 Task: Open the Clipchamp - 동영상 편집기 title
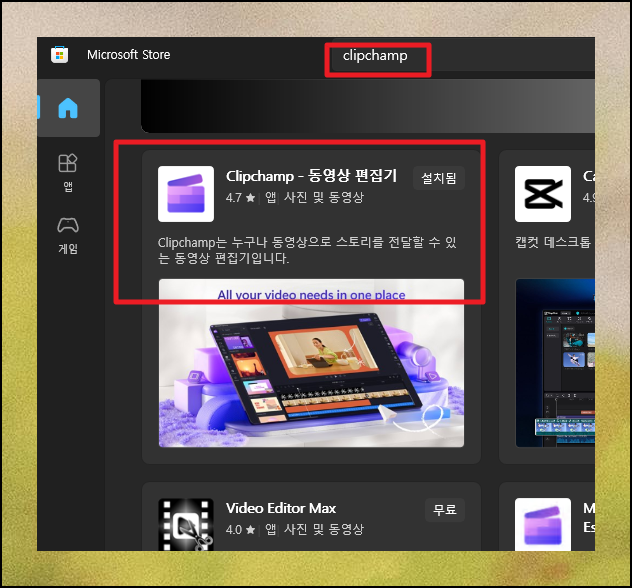[x=311, y=176]
